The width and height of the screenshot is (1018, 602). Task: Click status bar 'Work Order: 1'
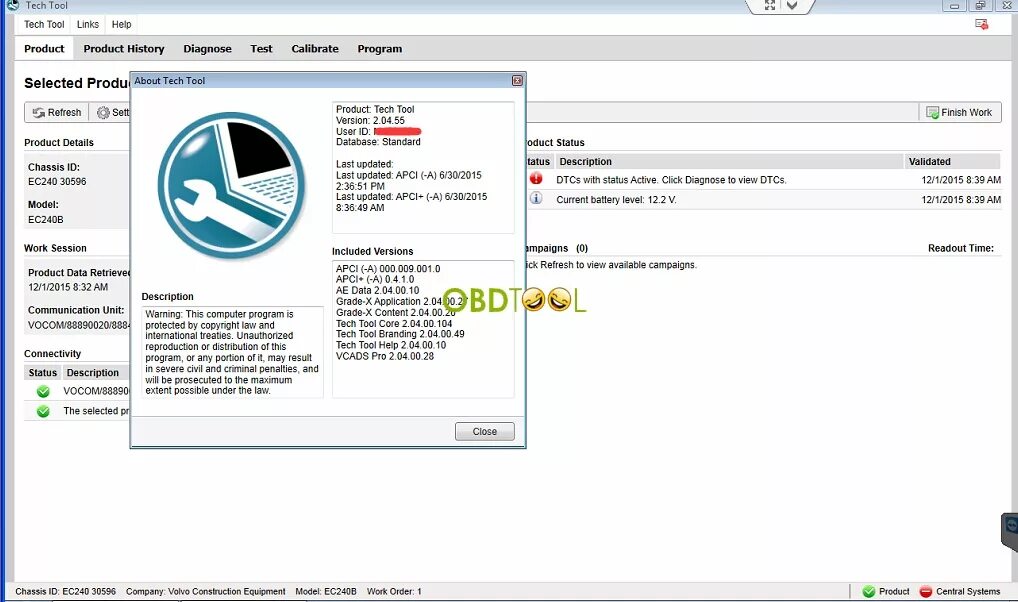click(394, 592)
